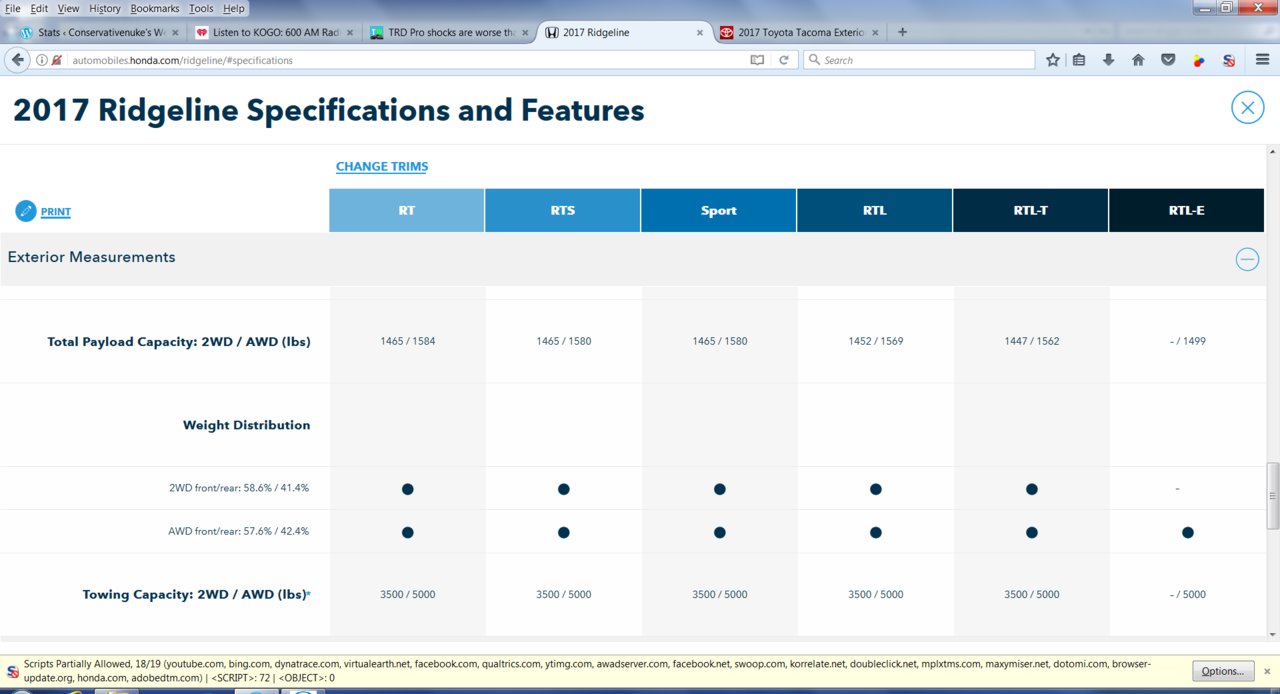Image resolution: width=1280 pixels, height=694 pixels.
Task: Click the scrollbar up arrow
Action: (x=1273, y=151)
